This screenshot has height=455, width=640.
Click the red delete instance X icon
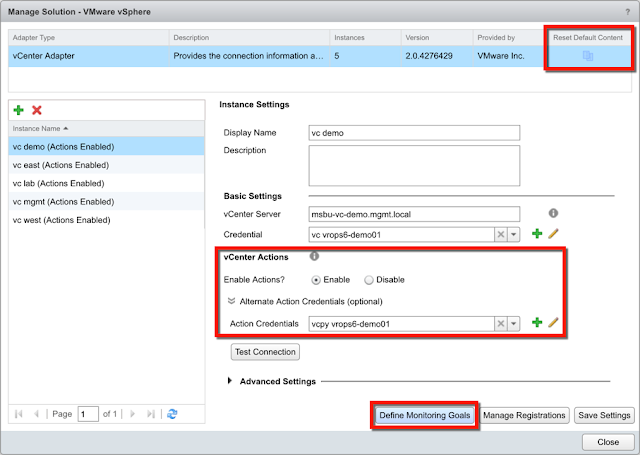pyautogui.click(x=37, y=110)
